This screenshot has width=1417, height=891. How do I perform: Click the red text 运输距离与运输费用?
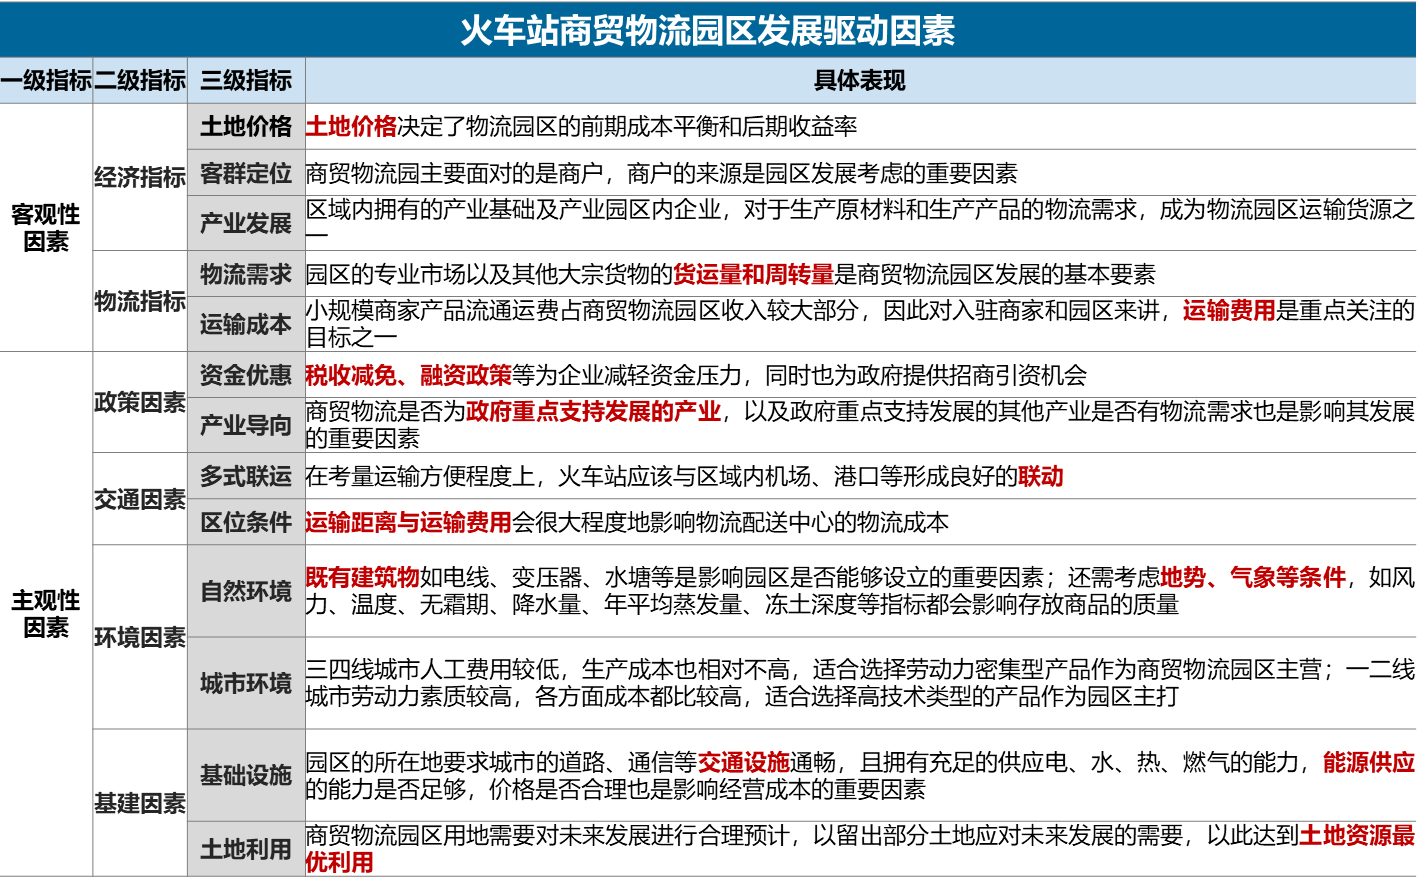click(x=408, y=523)
